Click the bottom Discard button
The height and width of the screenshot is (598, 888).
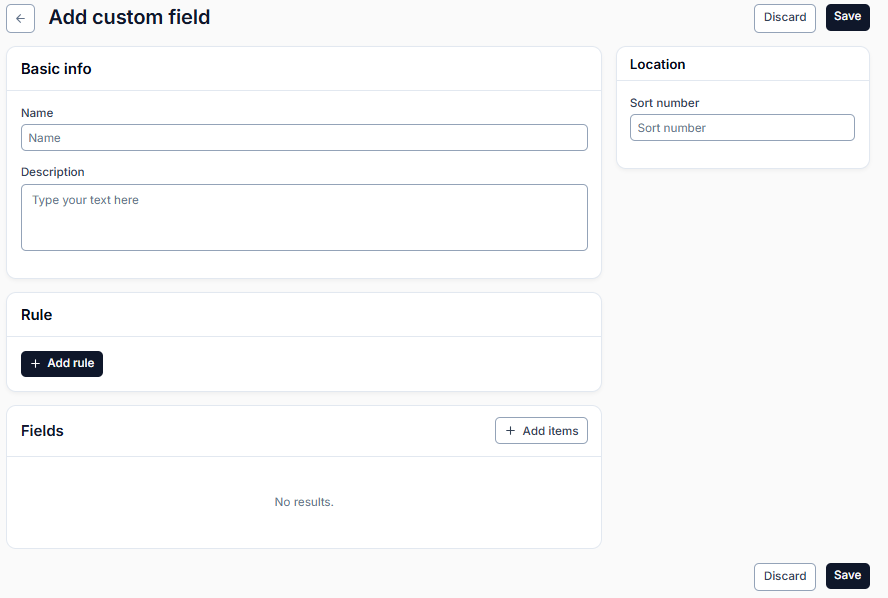point(784,576)
